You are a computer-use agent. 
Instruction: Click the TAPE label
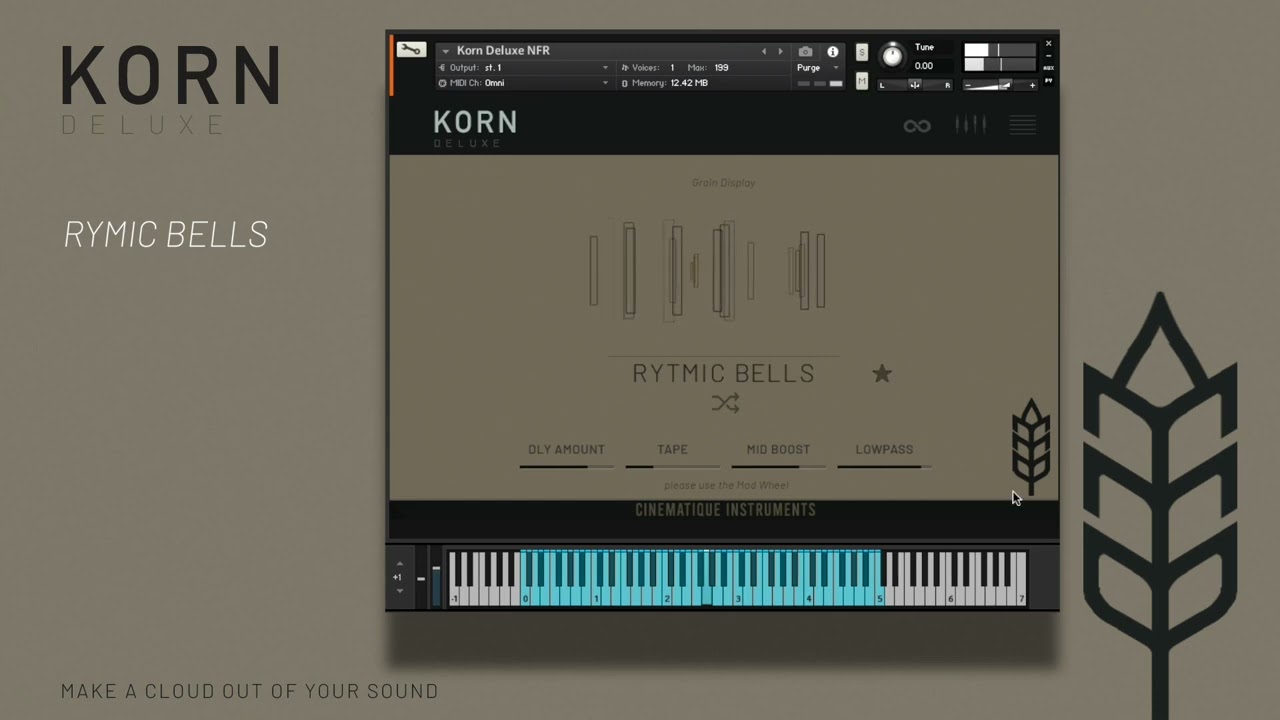click(x=672, y=449)
